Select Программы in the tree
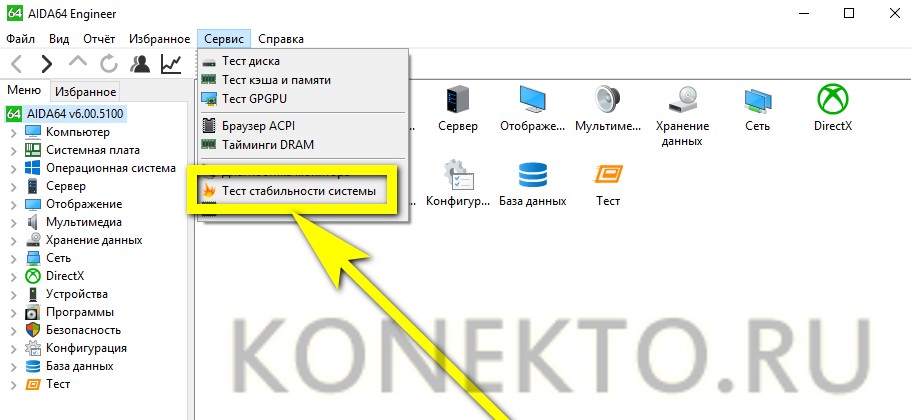 point(80,313)
